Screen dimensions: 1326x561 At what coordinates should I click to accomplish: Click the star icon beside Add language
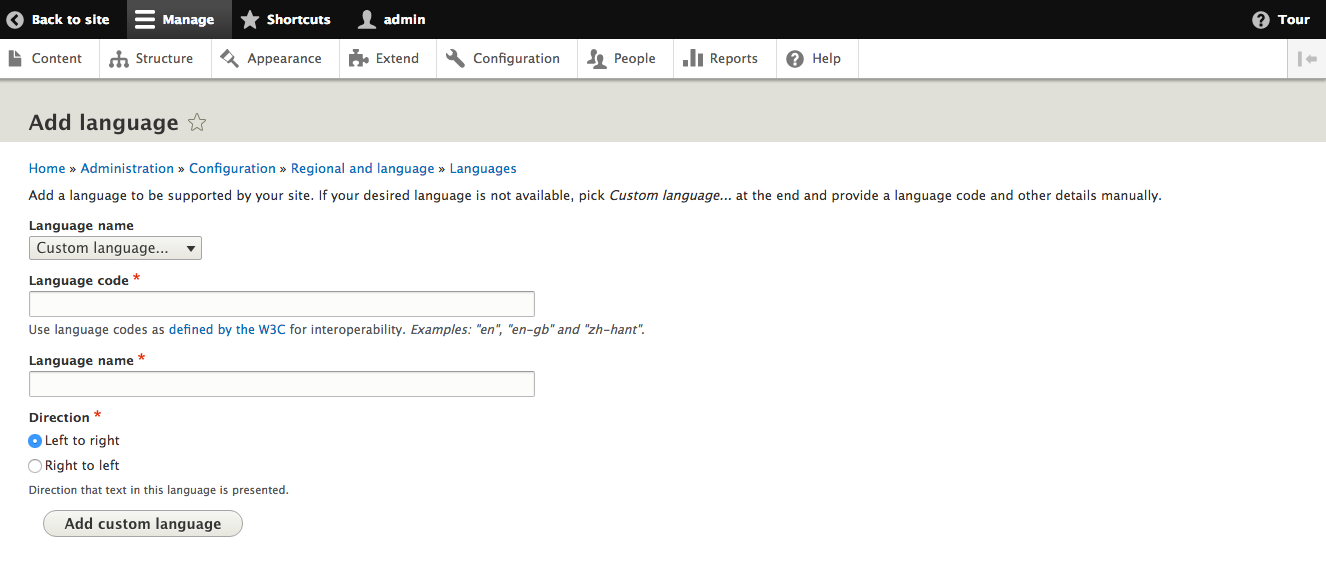pos(197,123)
